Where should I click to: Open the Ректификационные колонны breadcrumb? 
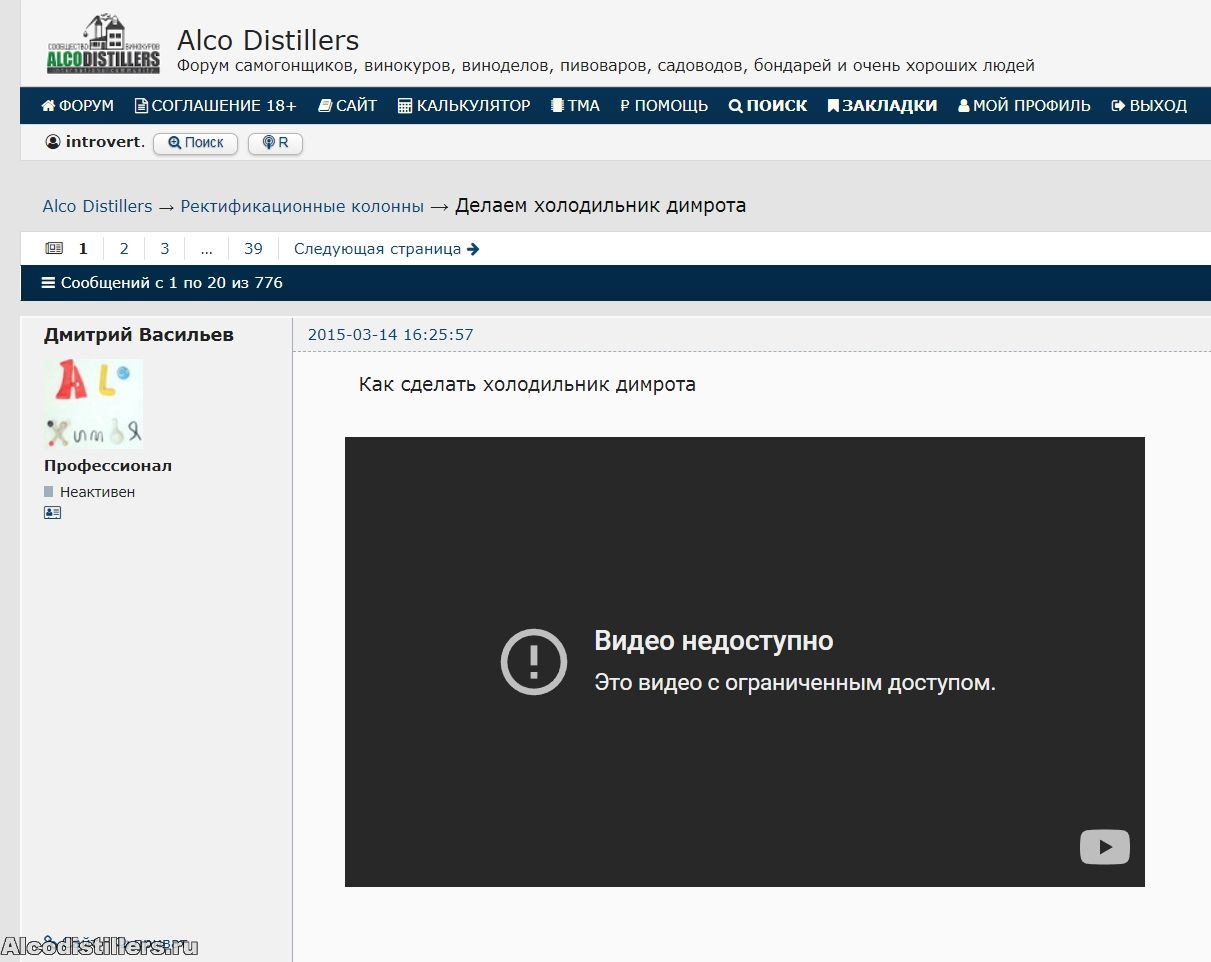[x=302, y=206]
